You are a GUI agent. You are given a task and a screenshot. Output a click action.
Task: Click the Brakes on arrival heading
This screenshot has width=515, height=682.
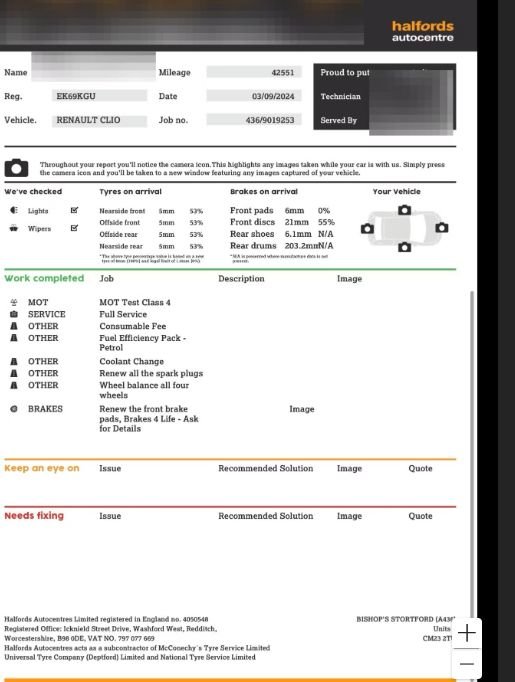coord(264,191)
